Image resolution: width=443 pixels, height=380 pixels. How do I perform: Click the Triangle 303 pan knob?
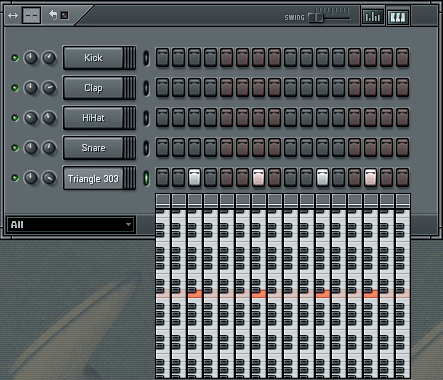tap(31, 178)
